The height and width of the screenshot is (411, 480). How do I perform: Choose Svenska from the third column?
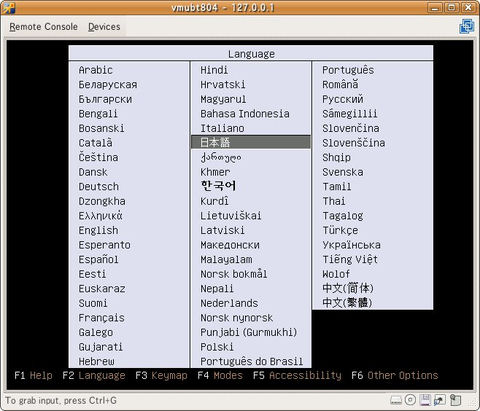click(x=343, y=172)
